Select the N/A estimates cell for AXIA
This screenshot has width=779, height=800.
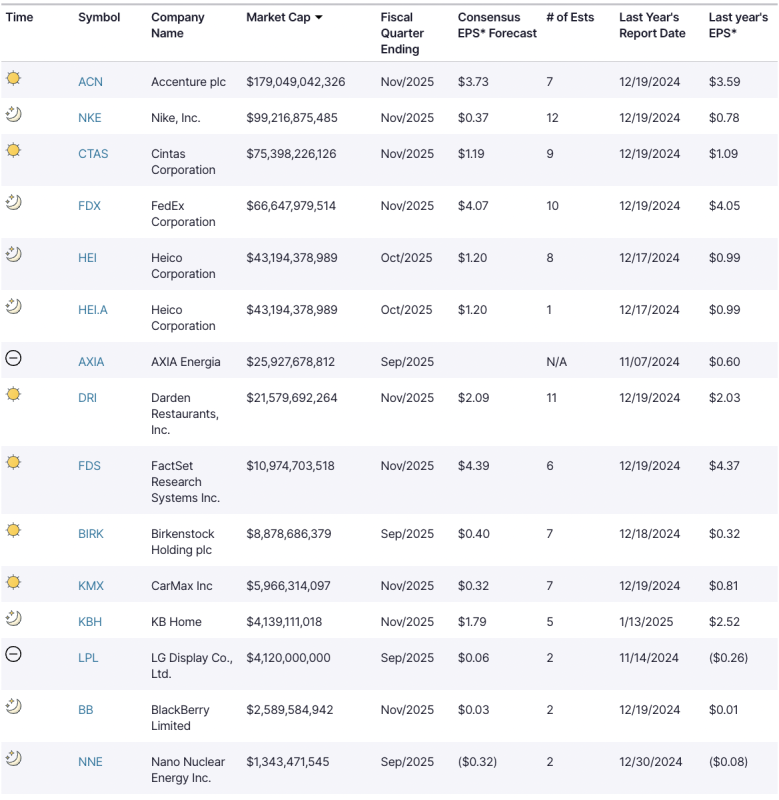coord(557,362)
